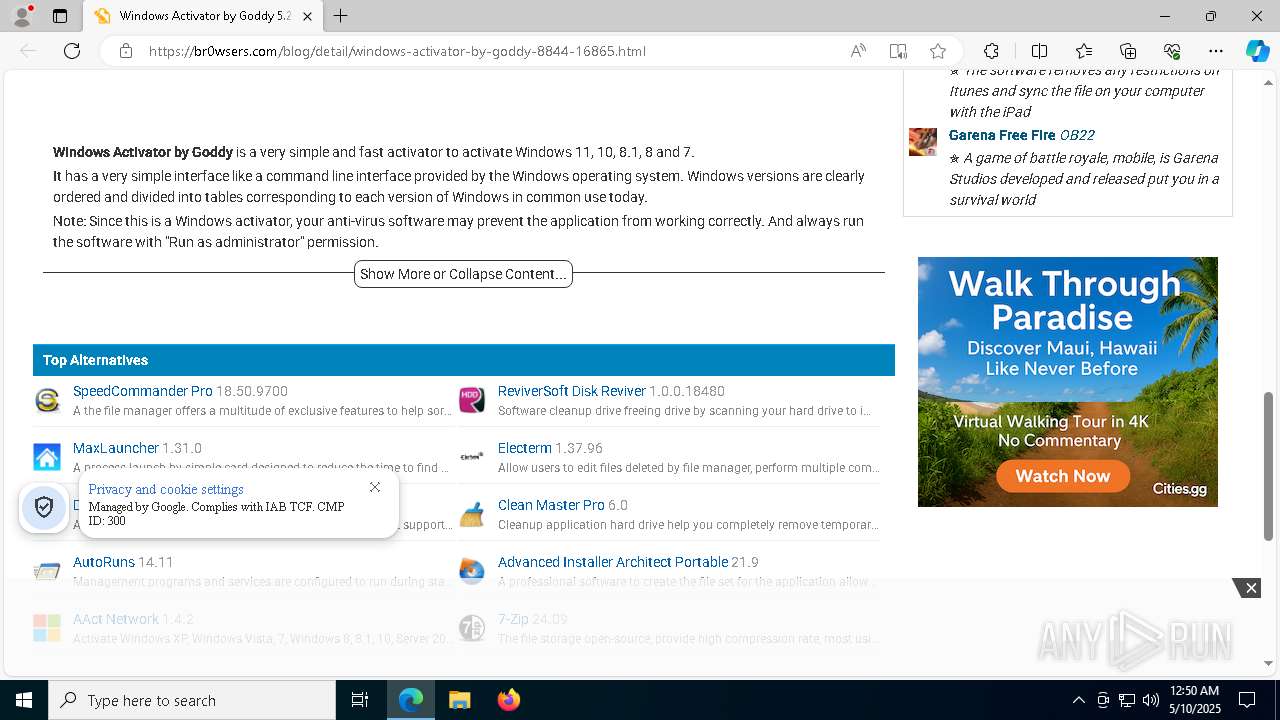Open Edge Settings and more menu
The width and height of the screenshot is (1280, 720).
coord(1216,51)
